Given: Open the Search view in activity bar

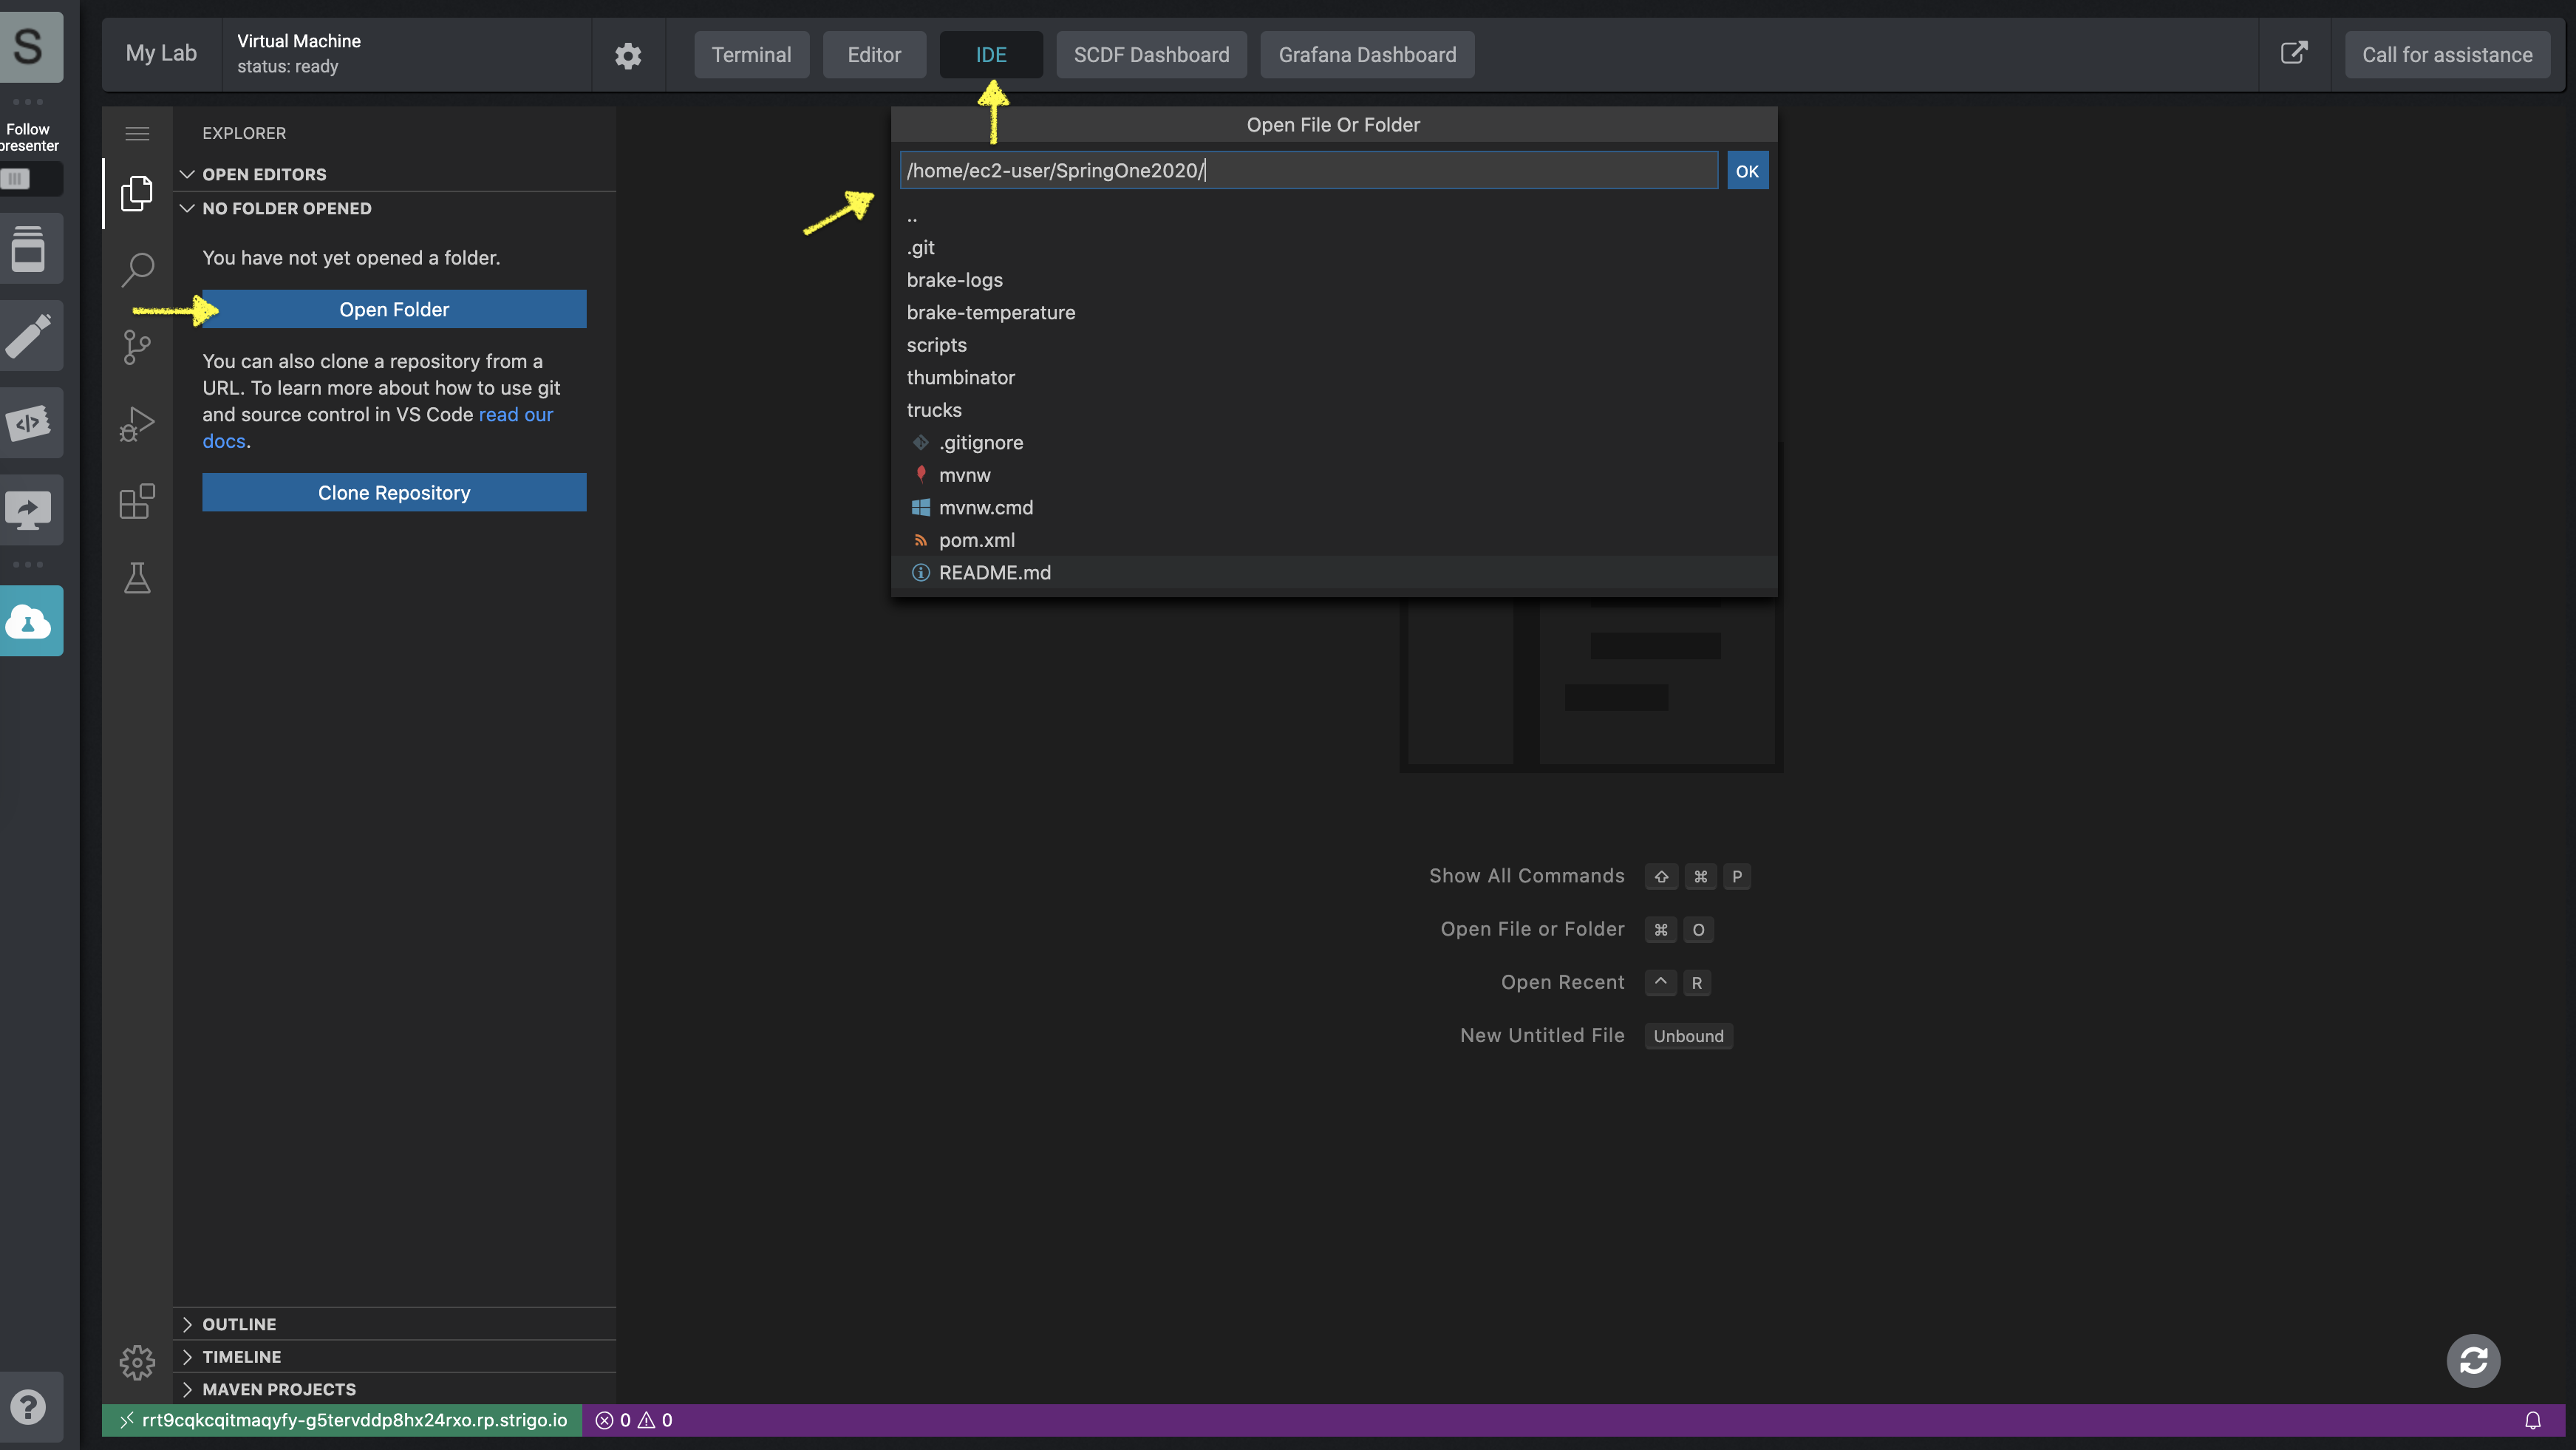Looking at the screenshot, I should pyautogui.click(x=137, y=269).
